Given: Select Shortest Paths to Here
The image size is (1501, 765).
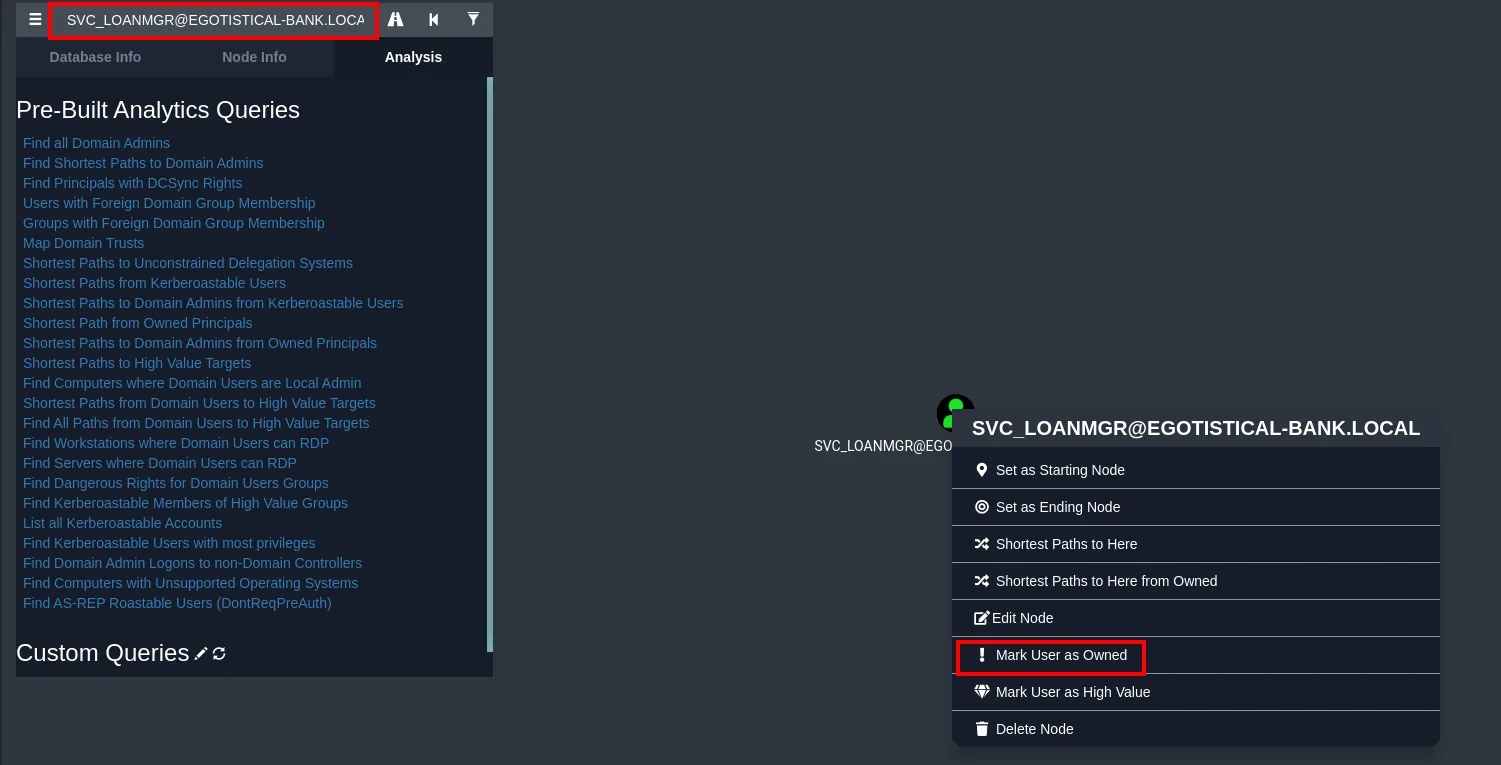Looking at the screenshot, I should [x=1196, y=544].
